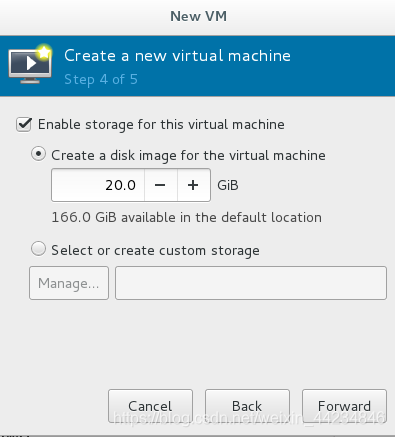Increase disk size with plus button
The width and height of the screenshot is (395, 437).
pos(194,185)
